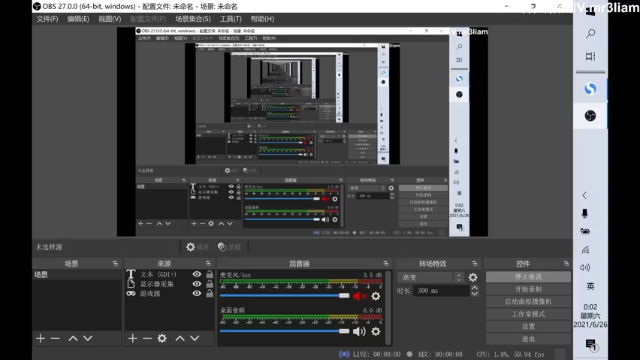The width and height of the screenshot is (640, 360).
Task: Open Task View icon on taskbar
Action: (x=590, y=56)
